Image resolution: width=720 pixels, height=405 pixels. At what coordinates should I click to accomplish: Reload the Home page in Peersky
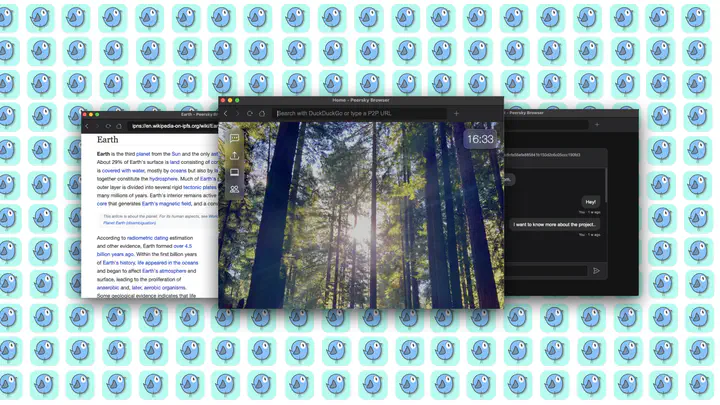point(250,114)
